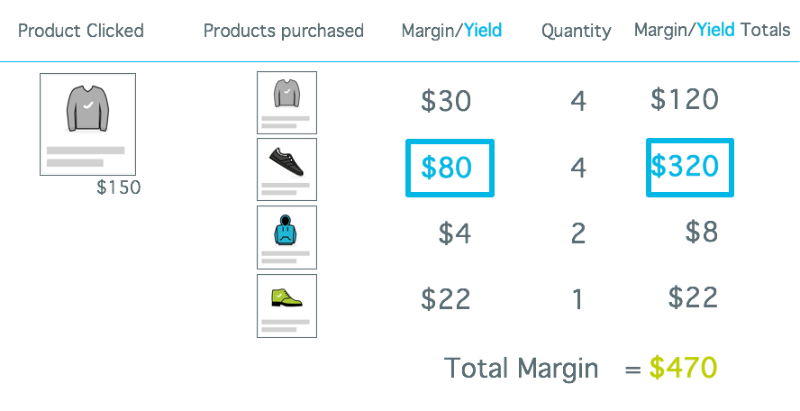Click the black sneaker product icon
This screenshot has height=411, width=800.
287,169
